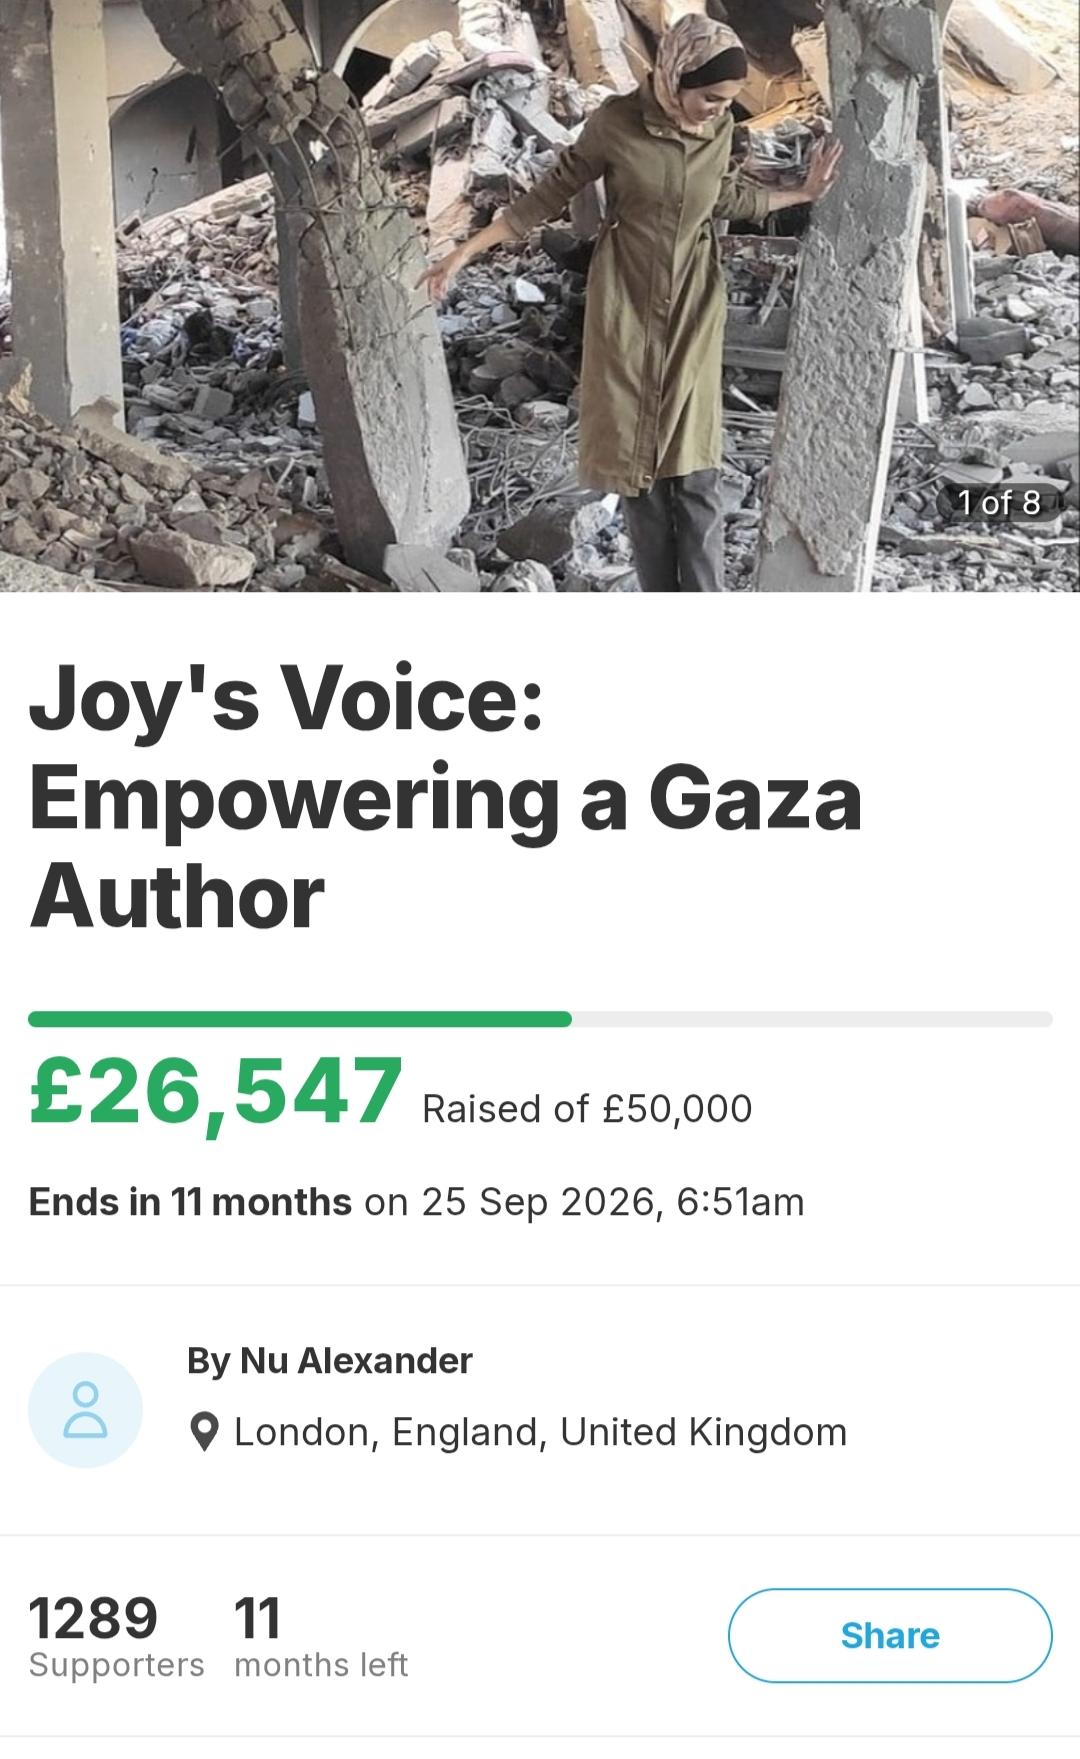Click the "25 Sep 2026, 6:51am" end date

pos(612,1201)
